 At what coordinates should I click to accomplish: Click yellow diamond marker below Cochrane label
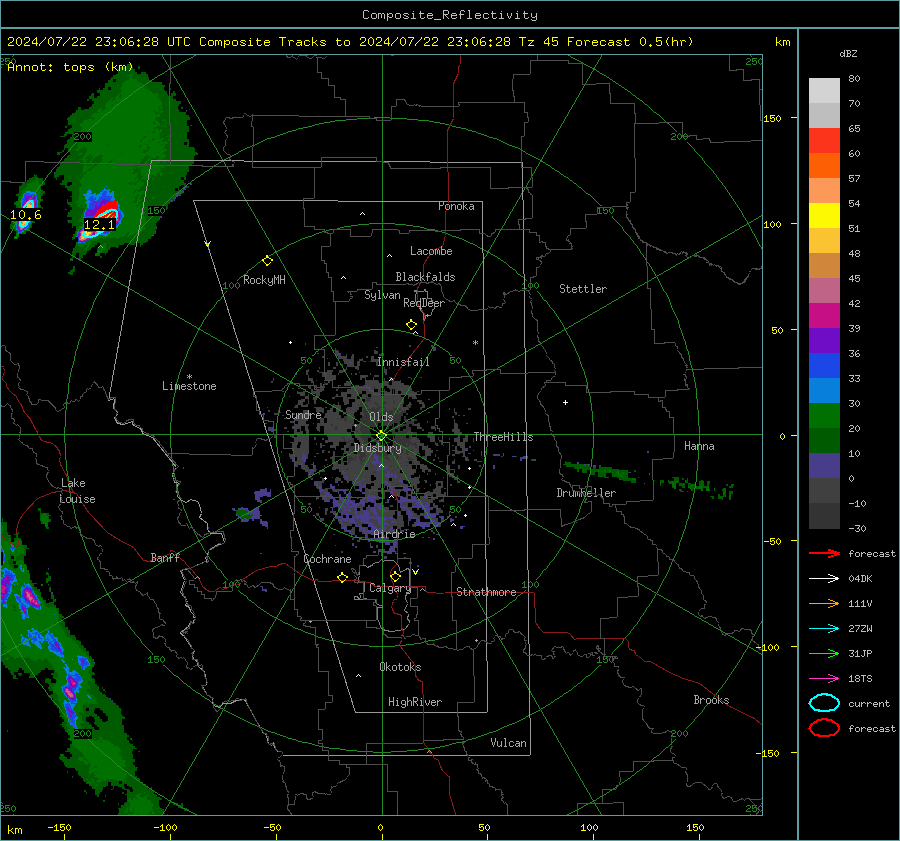[342, 578]
